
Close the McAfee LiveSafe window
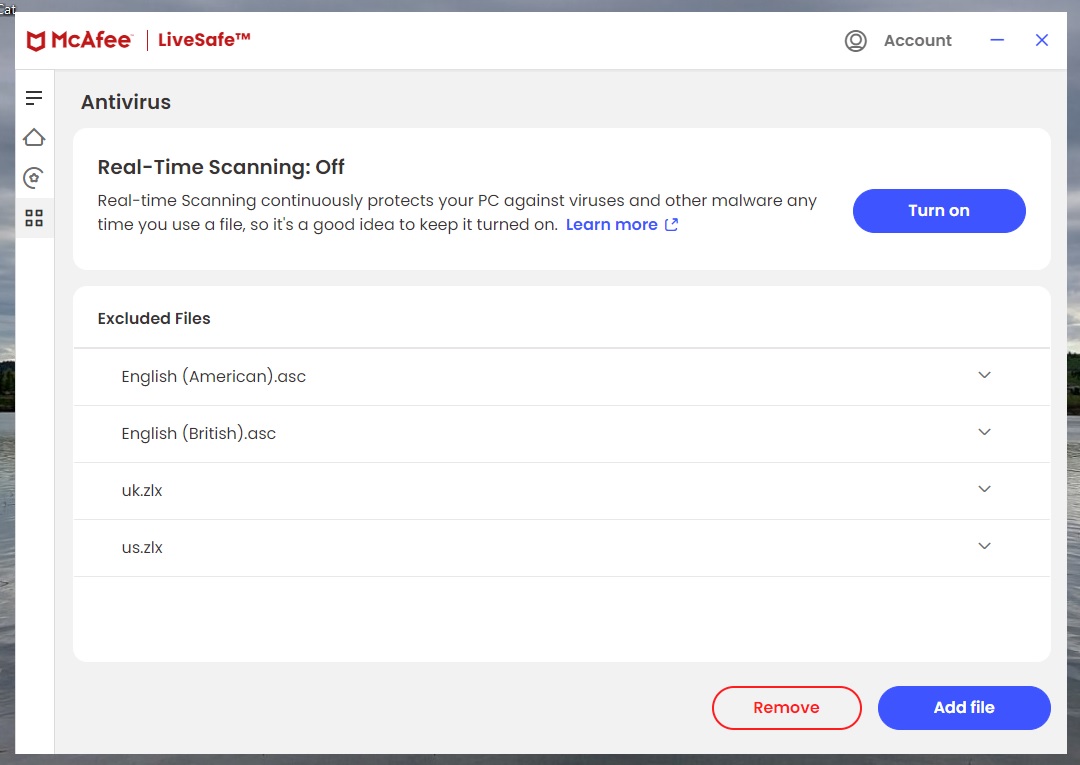click(x=1041, y=41)
